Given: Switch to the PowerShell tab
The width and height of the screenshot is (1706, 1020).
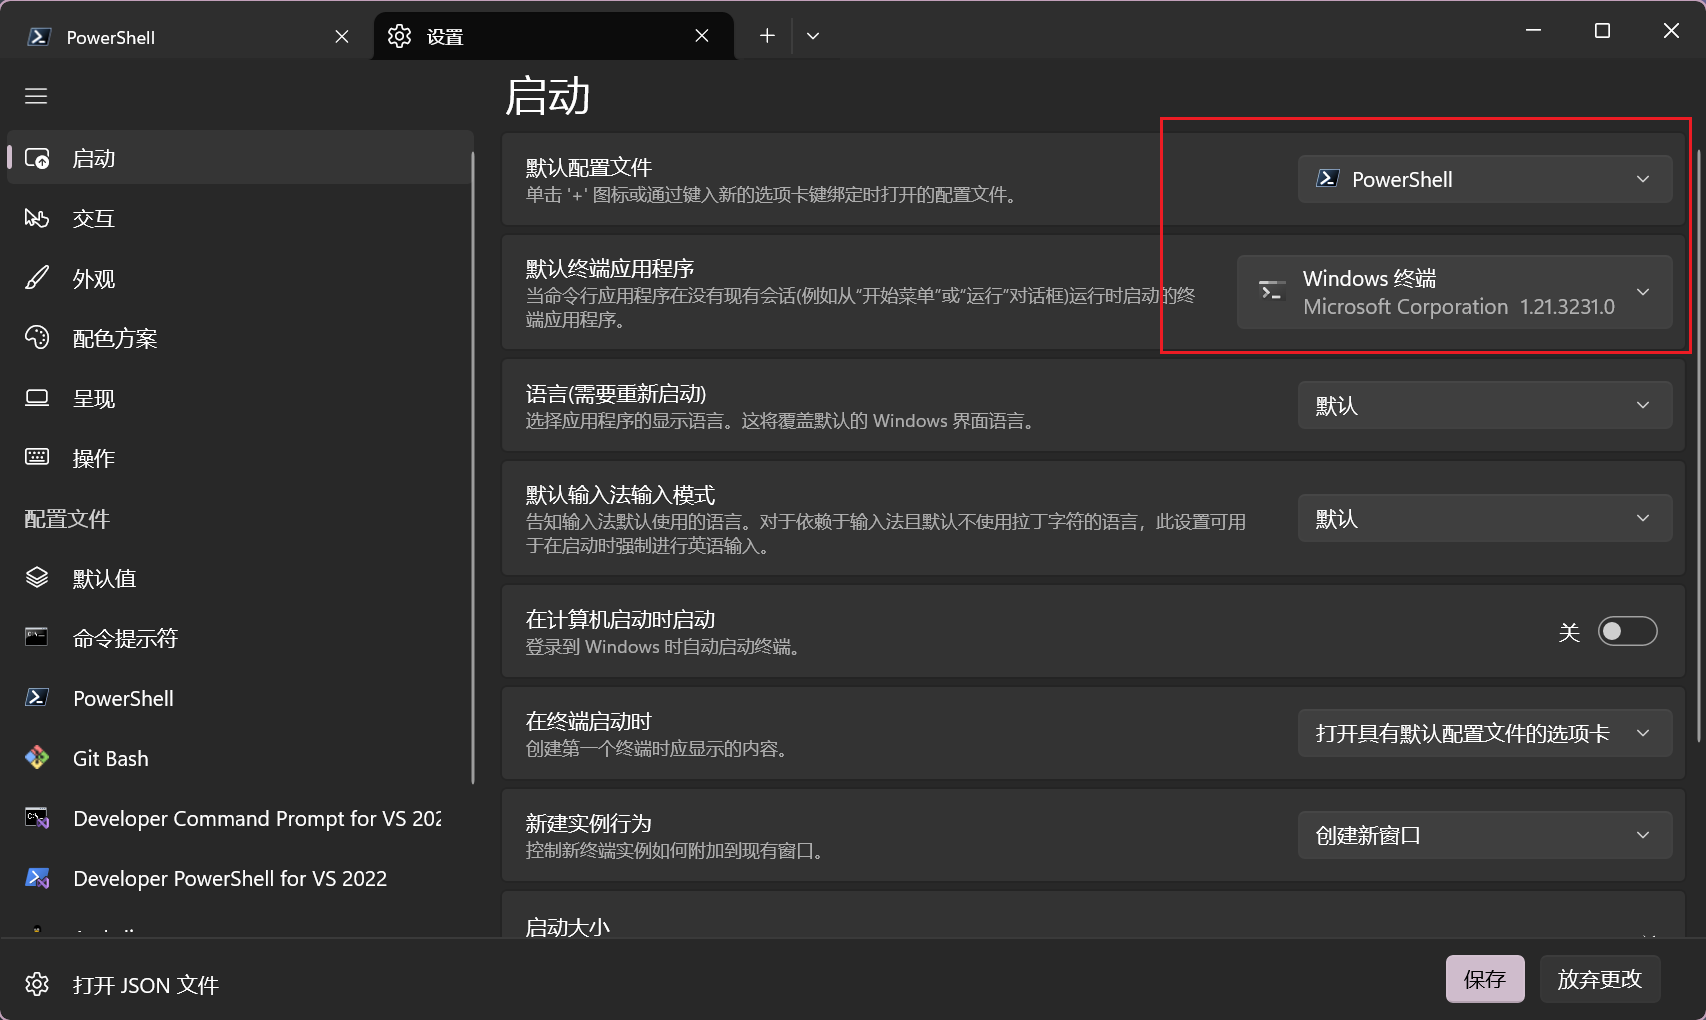Looking at the screenshot, I should (x=187, y=37).
